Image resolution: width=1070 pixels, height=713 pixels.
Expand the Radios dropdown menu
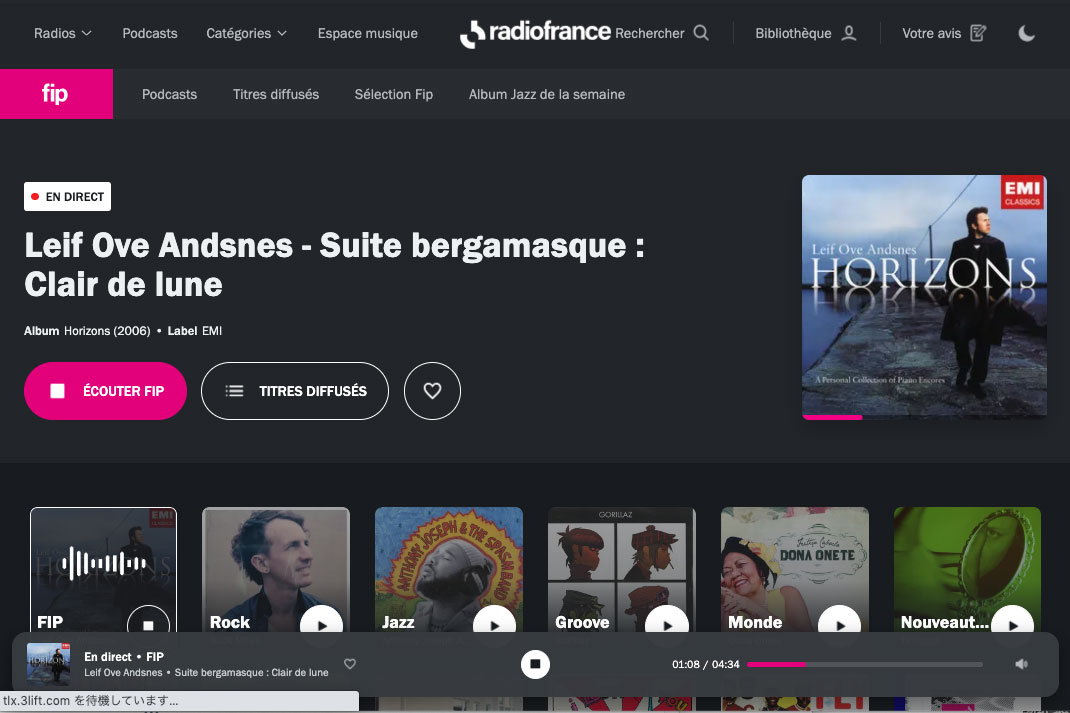click(62, 33)
